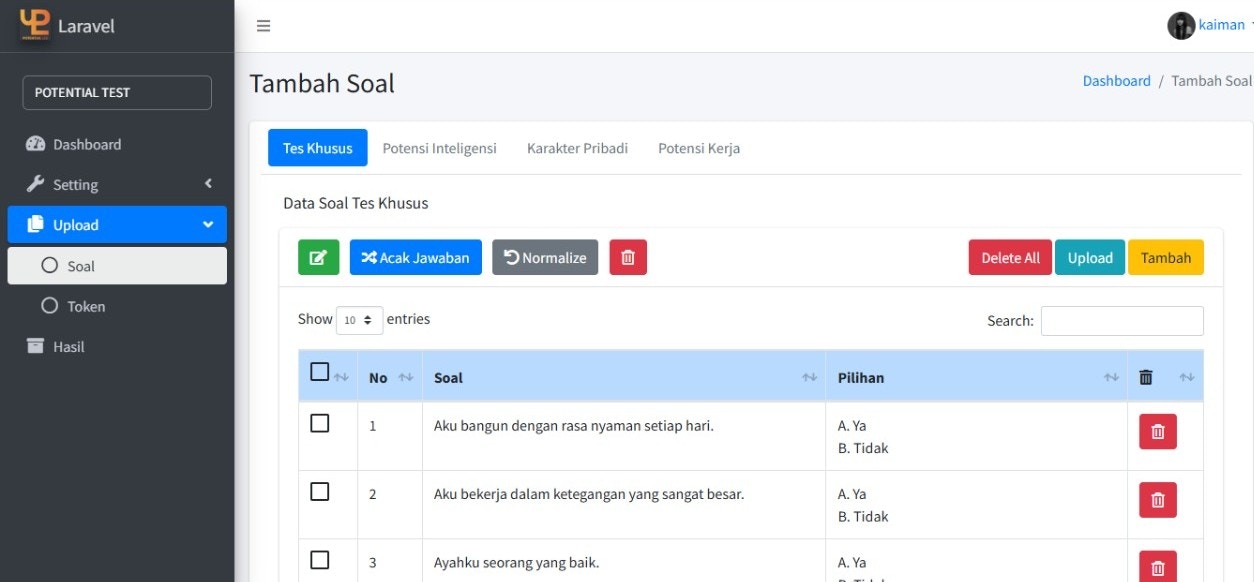This screenshot has height=582, width=1254.
Task: Open Dashboard from the sidebar
Action: (x=87, y=144)
